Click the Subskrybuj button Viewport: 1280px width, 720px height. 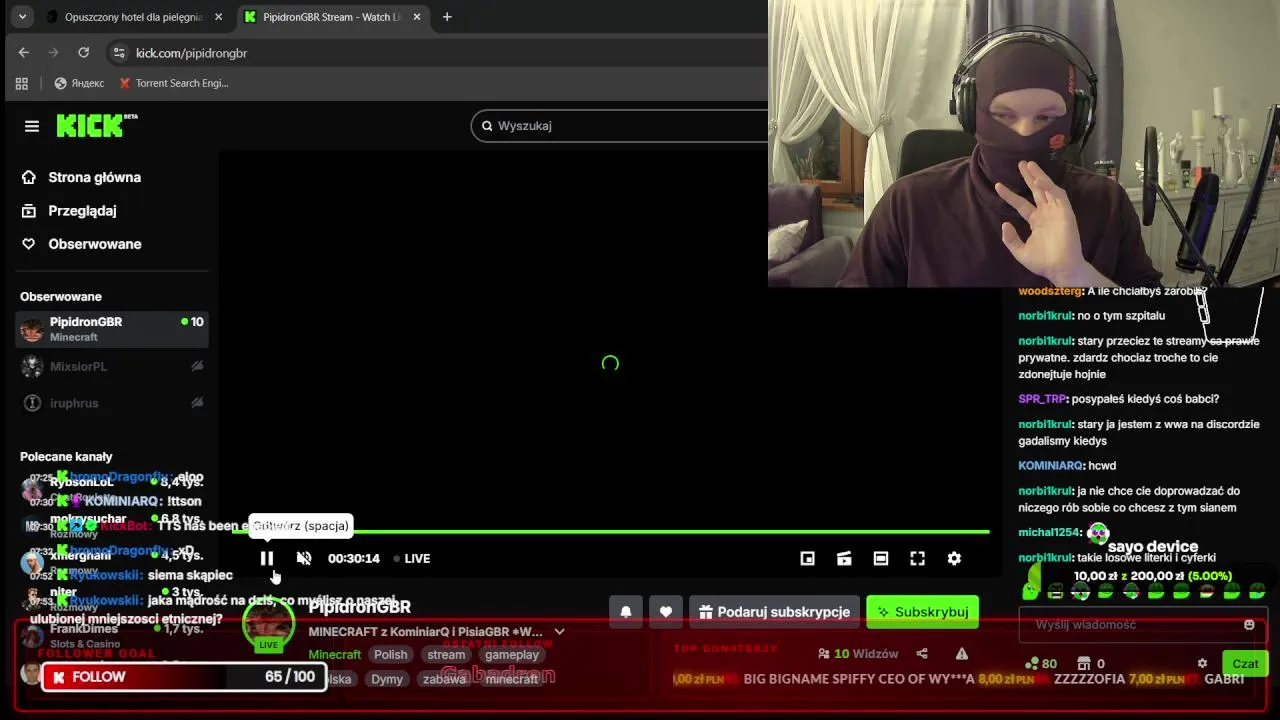[922, 612]
